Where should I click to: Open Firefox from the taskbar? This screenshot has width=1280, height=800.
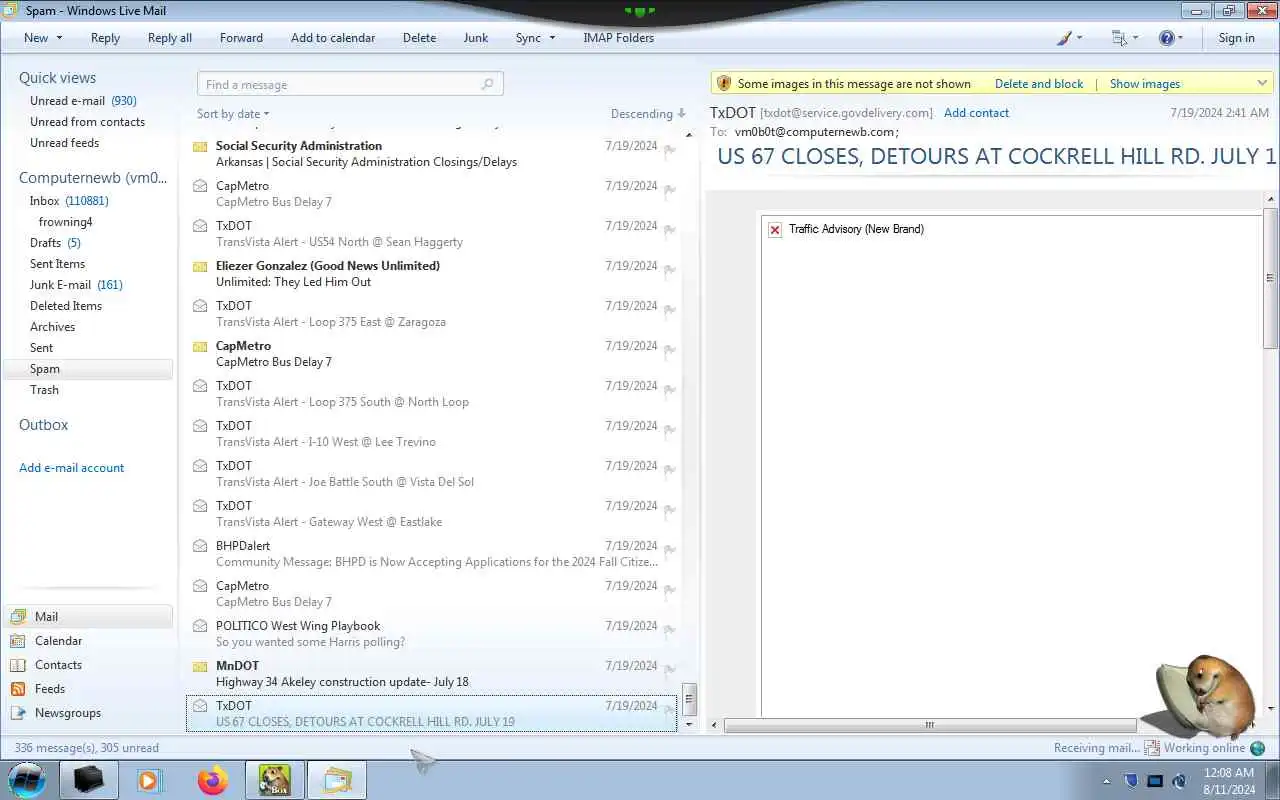[x=212, y=780]
